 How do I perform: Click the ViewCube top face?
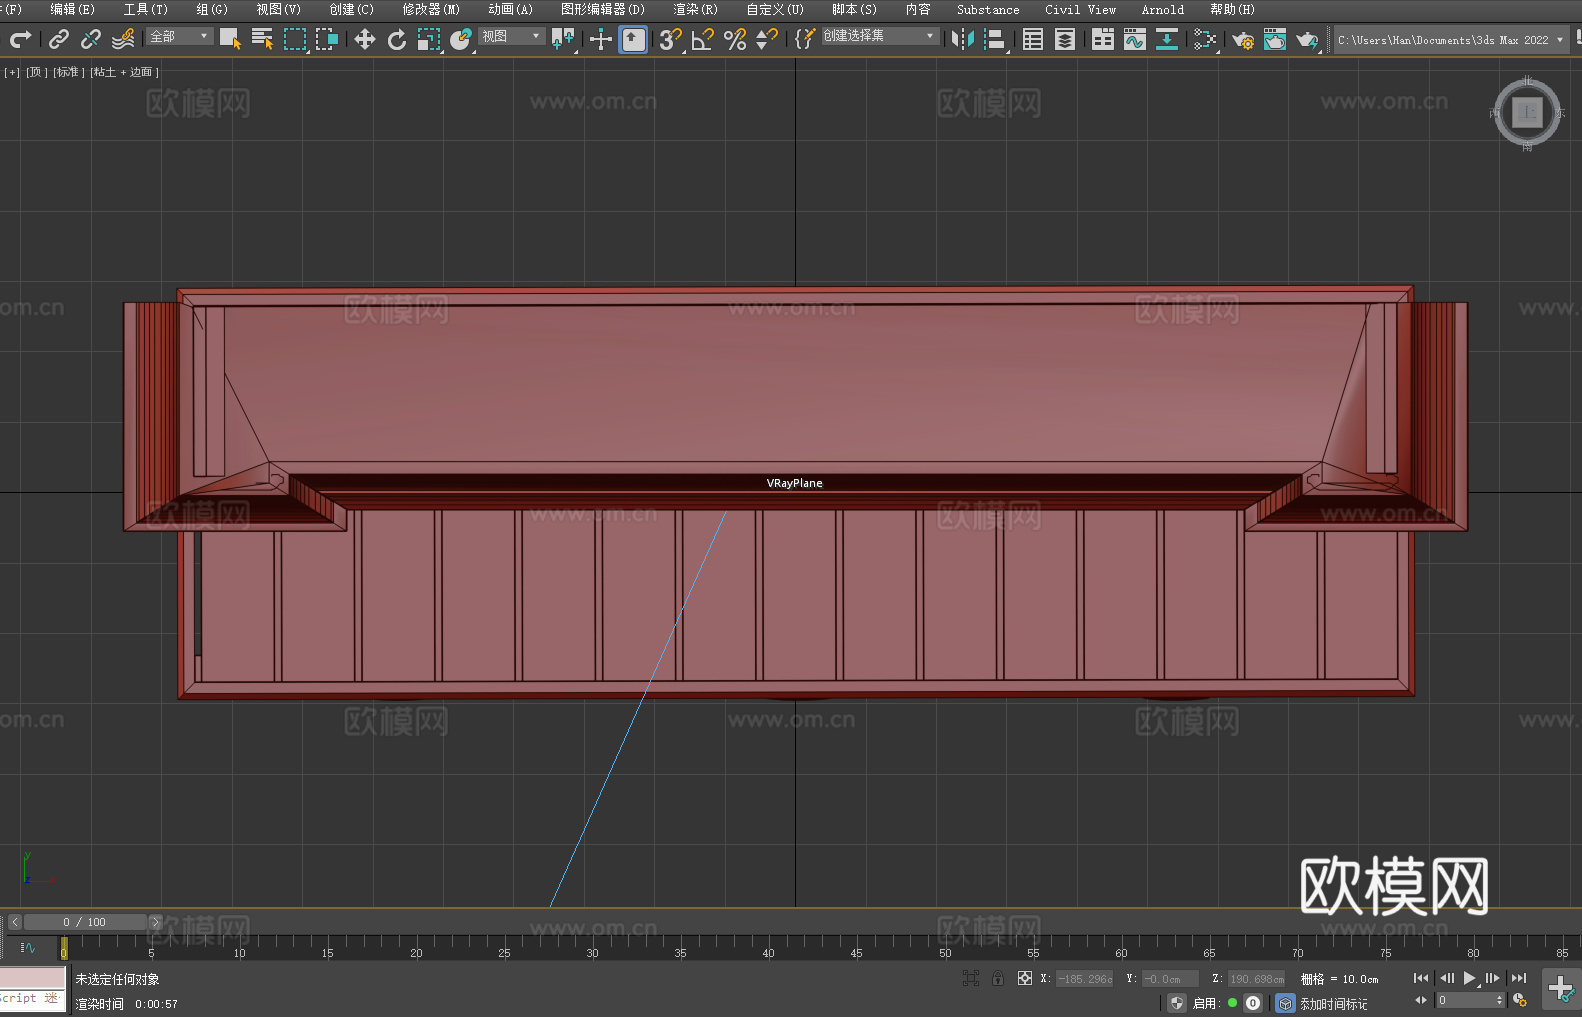click(1527, 113)
